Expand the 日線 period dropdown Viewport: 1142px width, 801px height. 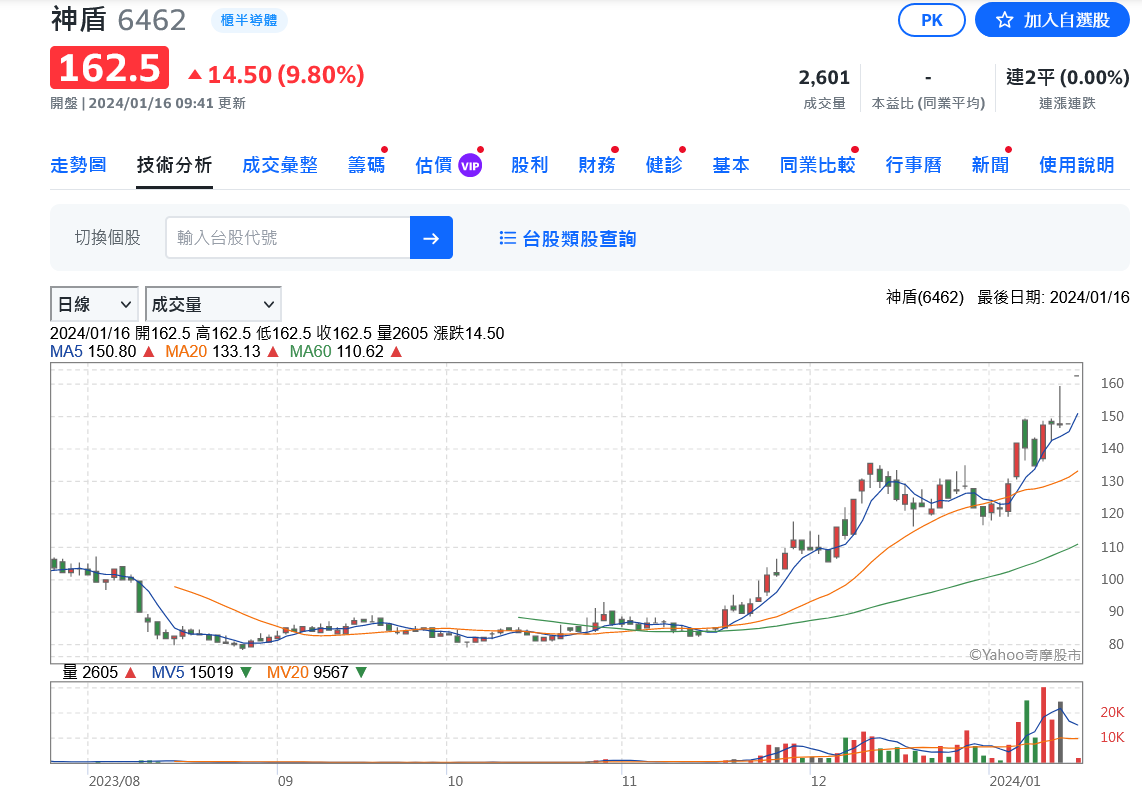click(94, 304)
